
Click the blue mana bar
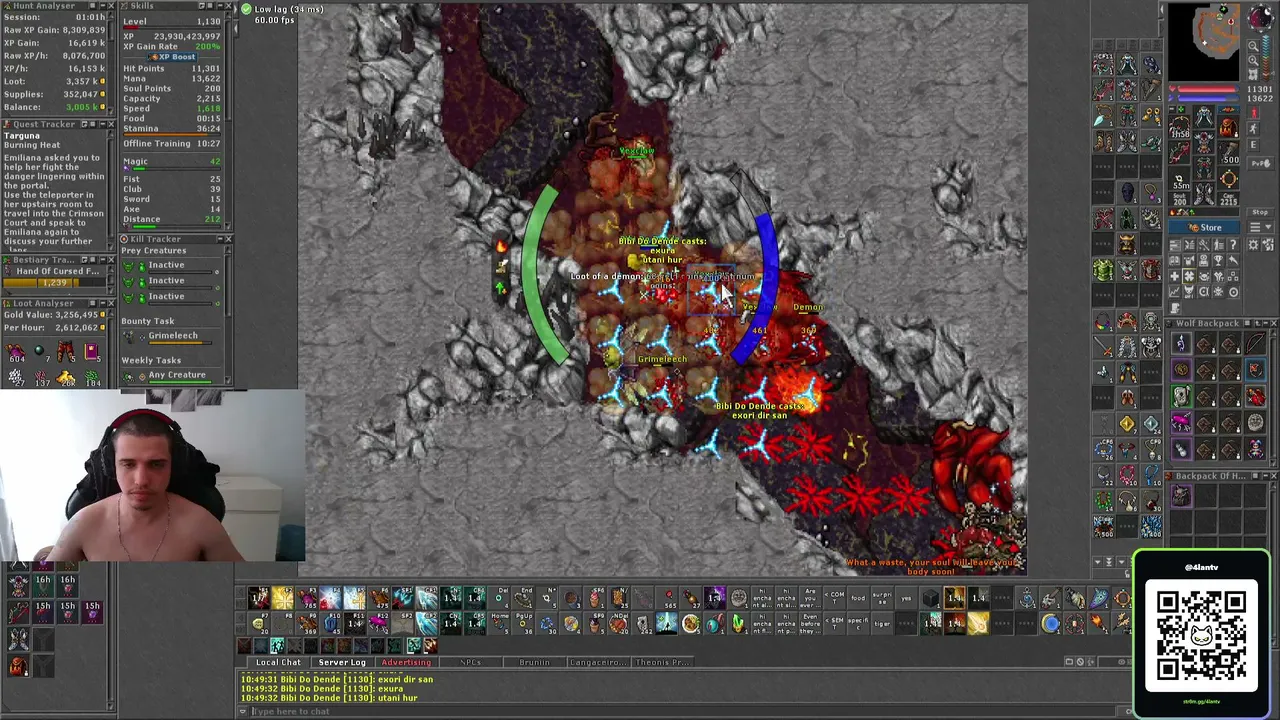1208,98
